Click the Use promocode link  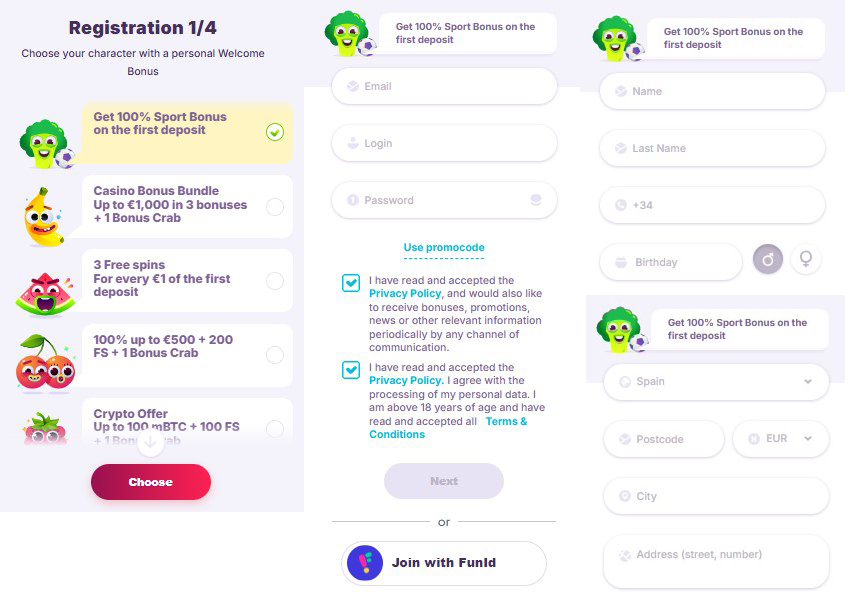point(444,248)
